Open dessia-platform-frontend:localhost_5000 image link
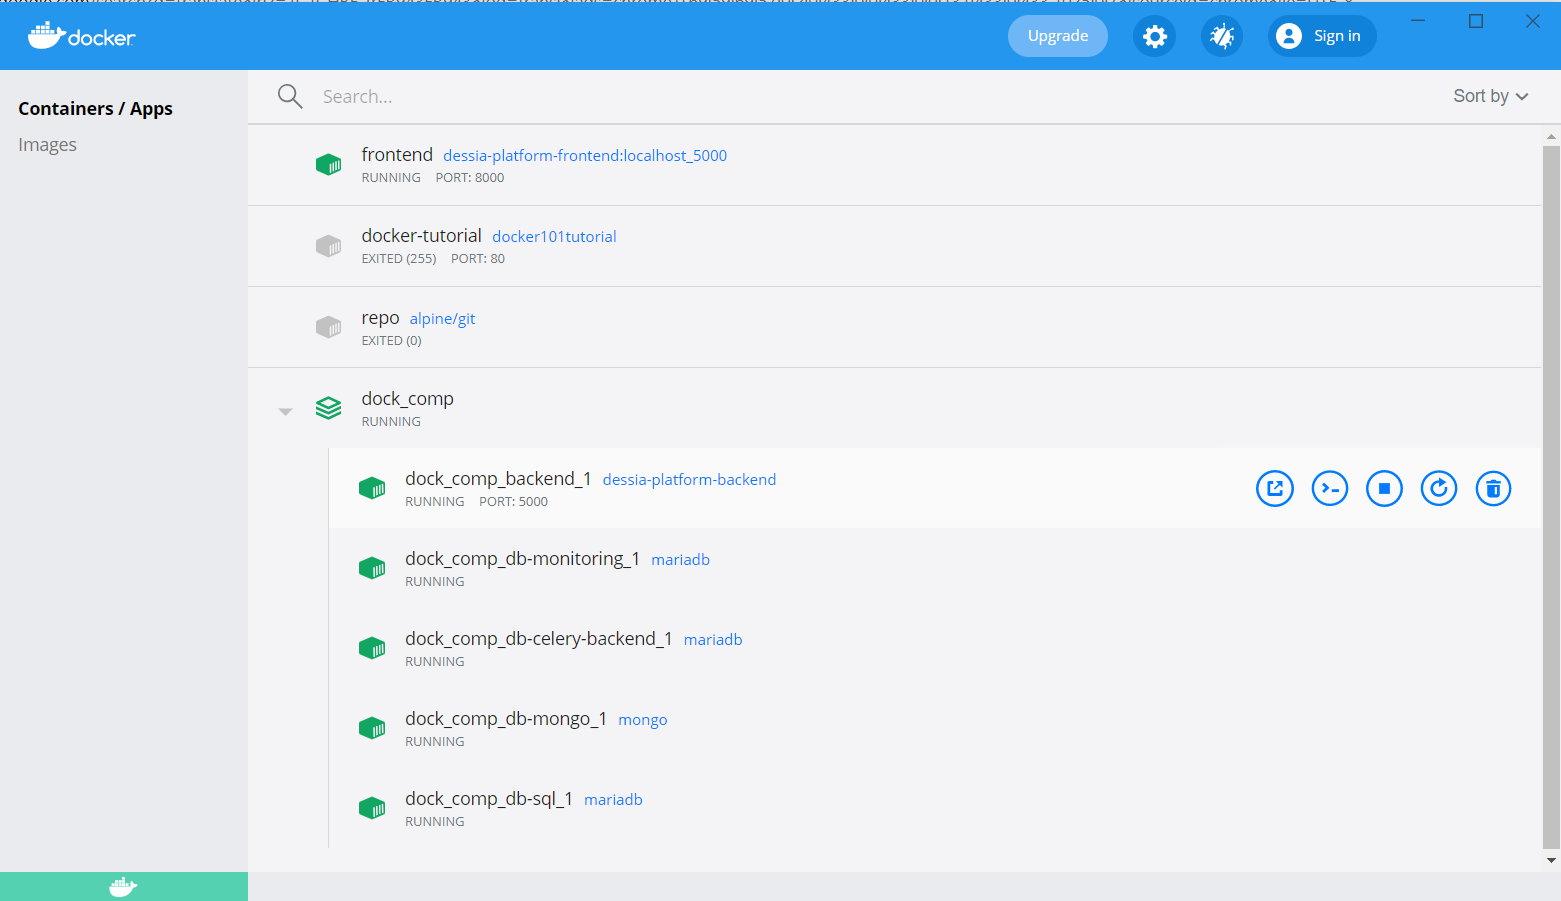Screen dimensions: 1561x901 (x=585, y=156)
